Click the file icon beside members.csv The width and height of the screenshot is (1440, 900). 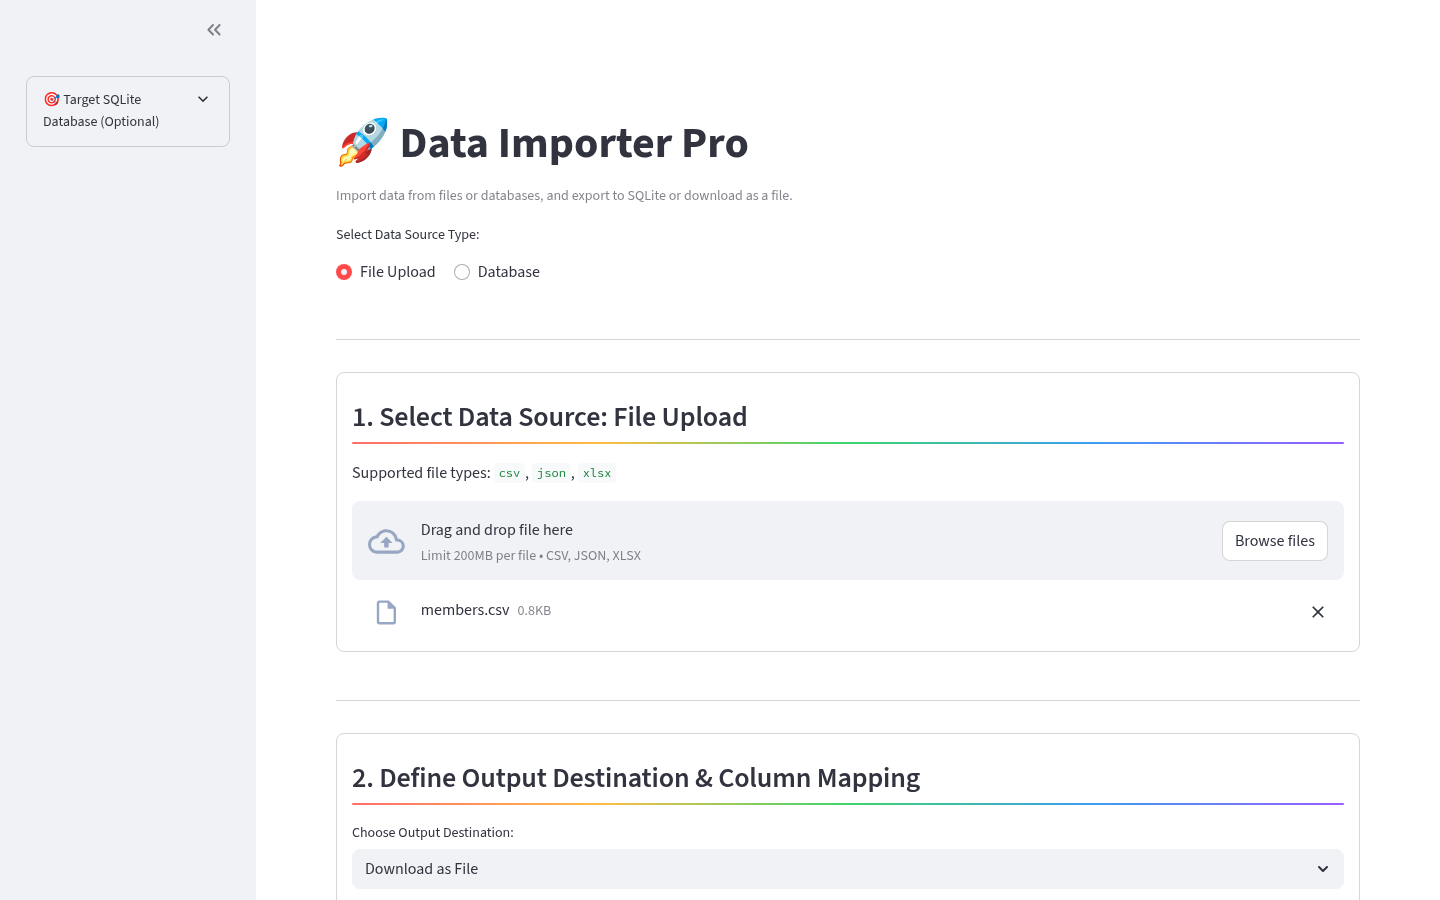(386, 612)
